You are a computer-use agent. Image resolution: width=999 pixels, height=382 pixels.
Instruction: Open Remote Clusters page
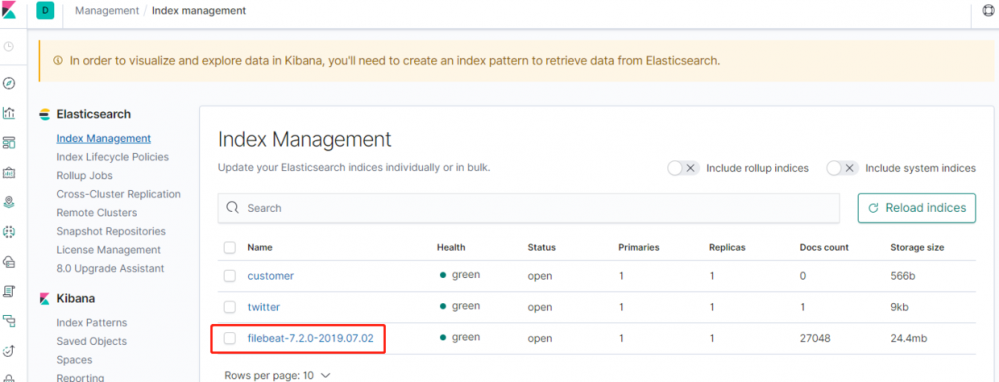tap(97, 212)
